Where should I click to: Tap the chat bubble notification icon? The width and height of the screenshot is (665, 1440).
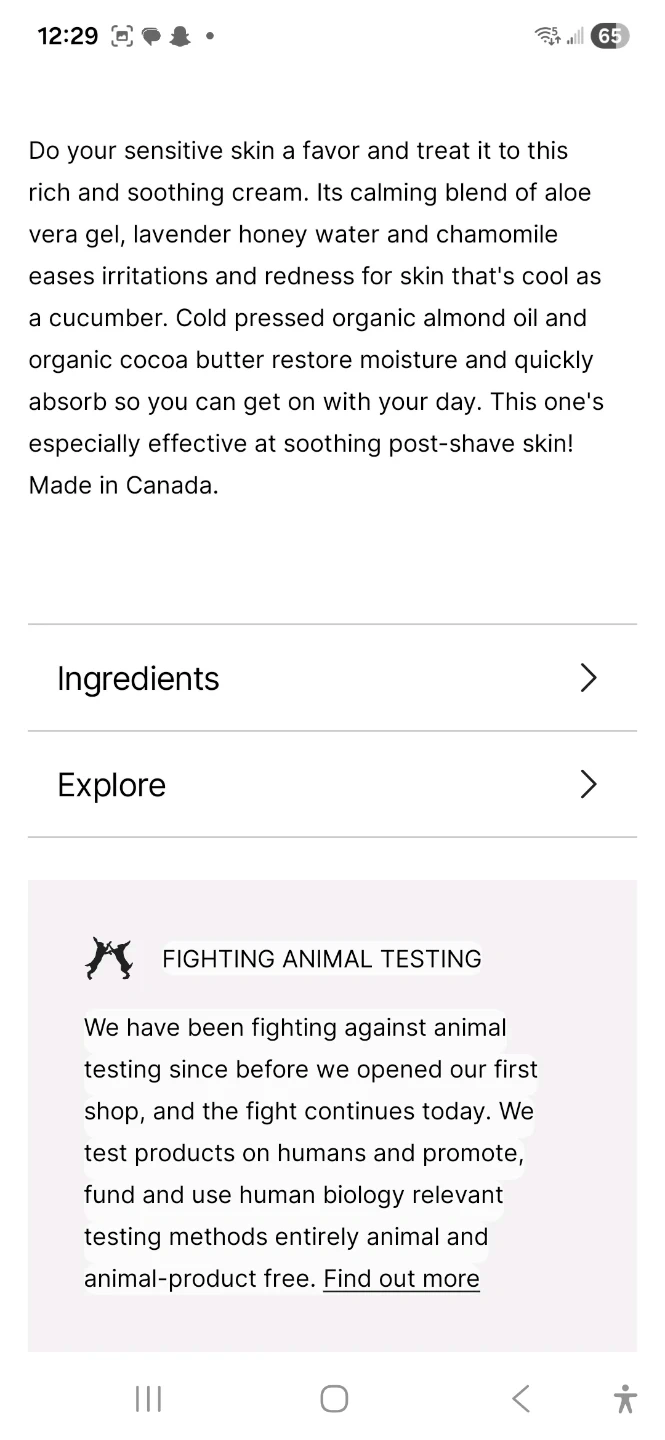(x=151, y=37)
